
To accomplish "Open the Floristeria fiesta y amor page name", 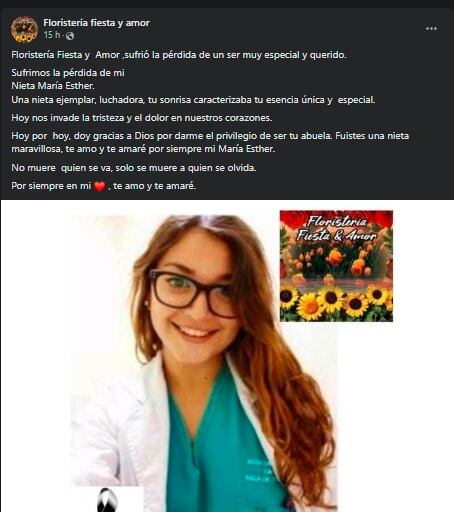I will point(96,23).
